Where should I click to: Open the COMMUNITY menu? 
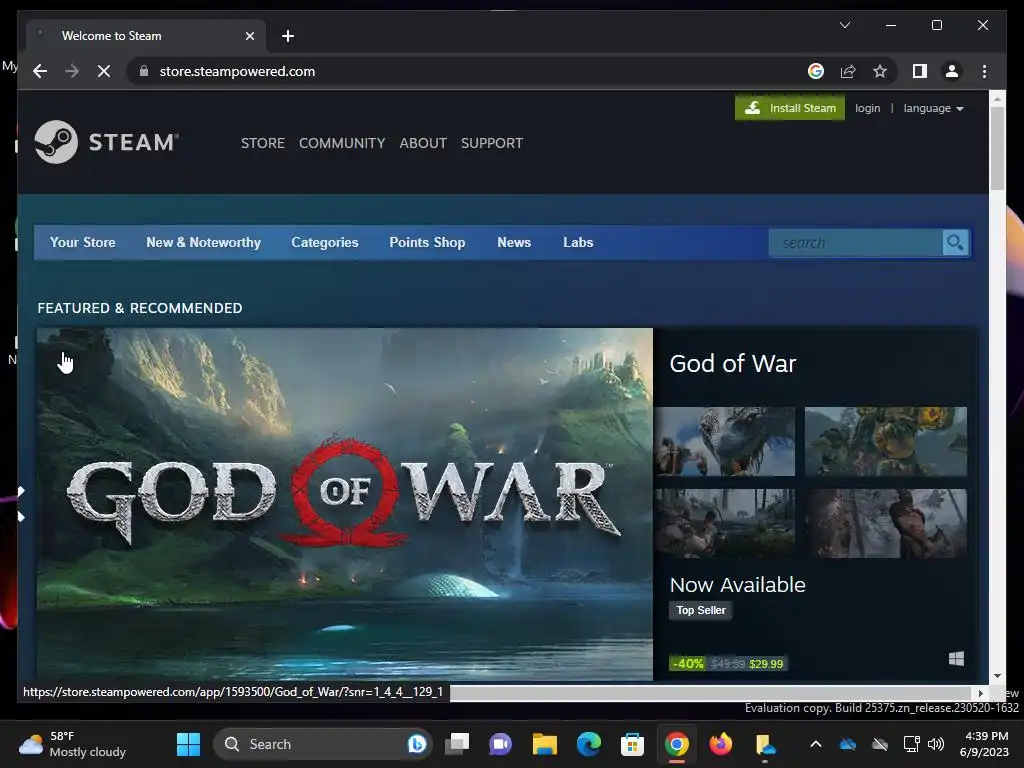(342, 143)
